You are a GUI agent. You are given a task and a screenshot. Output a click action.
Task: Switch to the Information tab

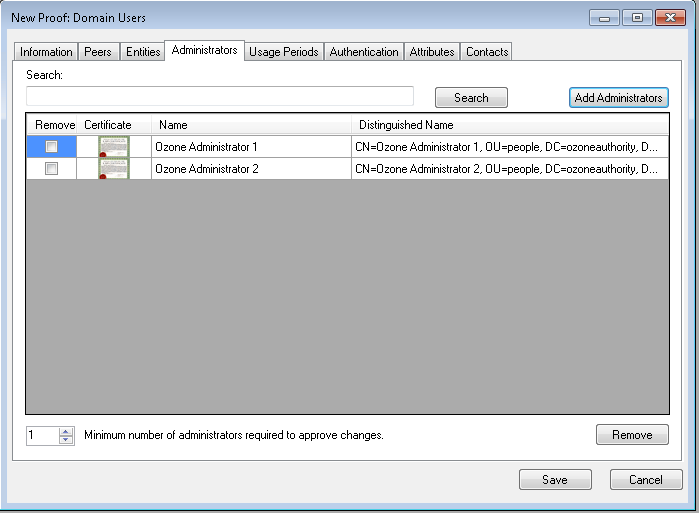click(x=46, y=52)
